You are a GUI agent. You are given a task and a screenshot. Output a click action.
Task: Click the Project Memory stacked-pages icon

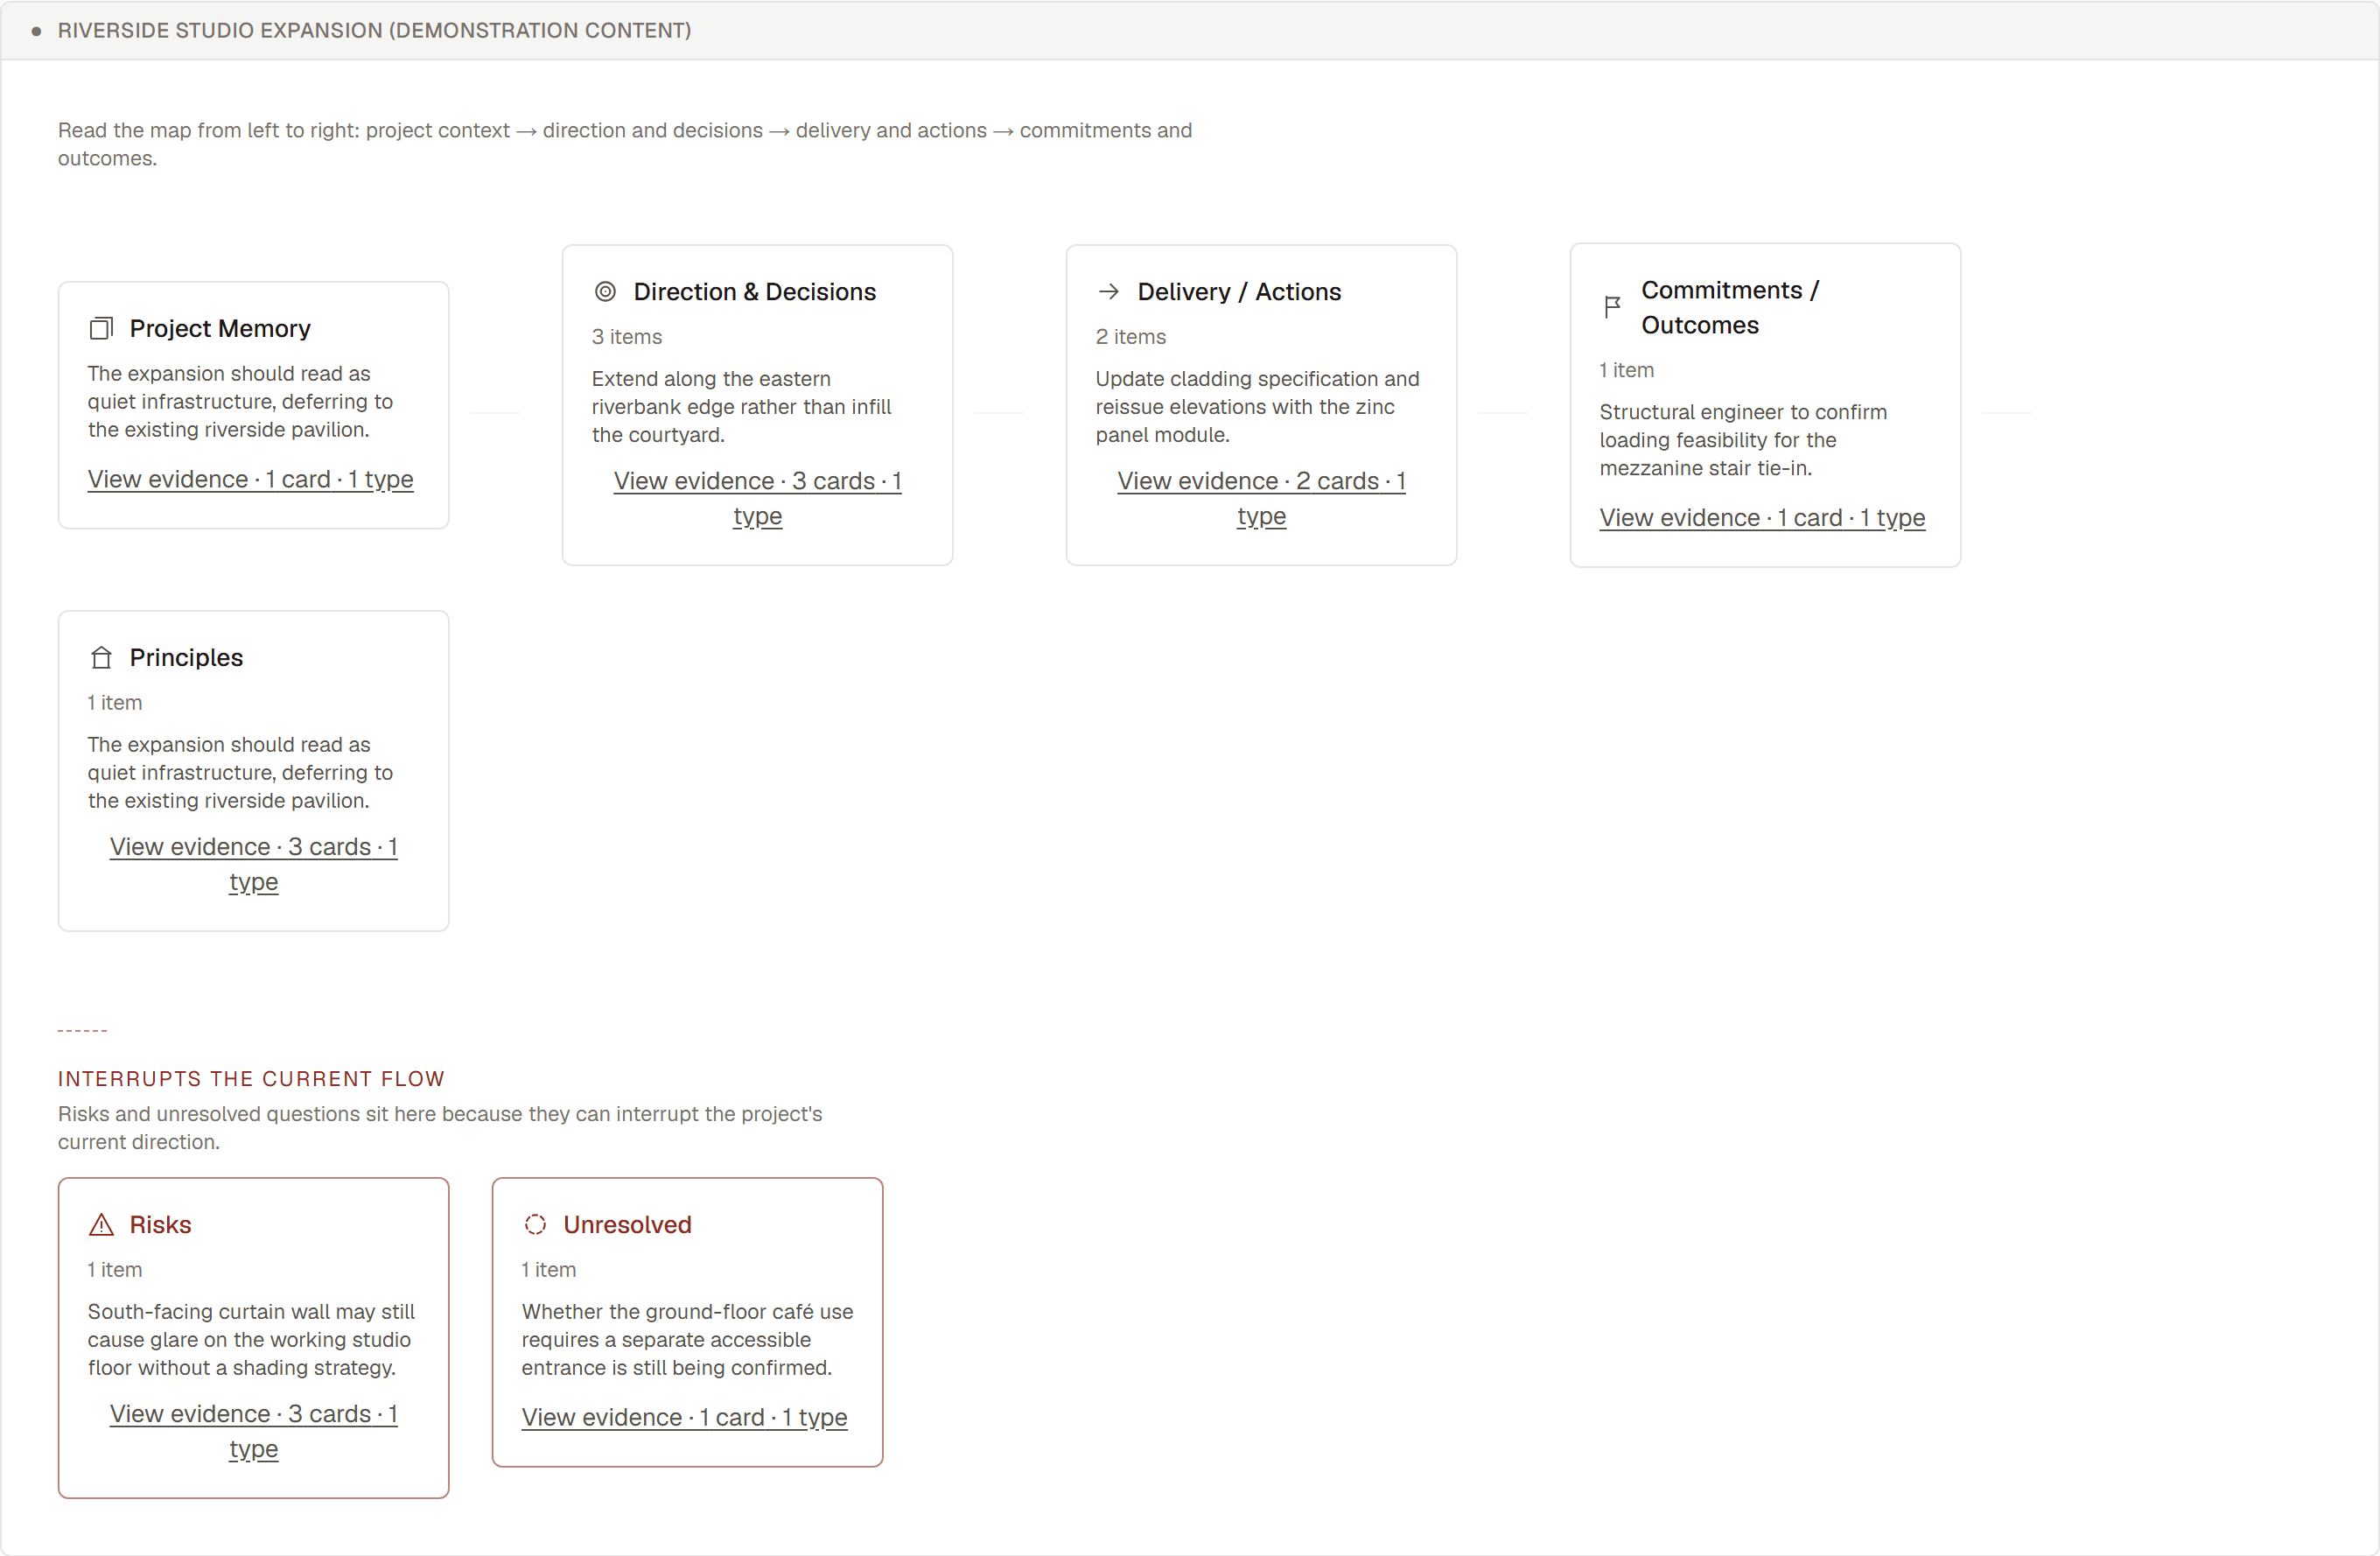coord(101,328)
